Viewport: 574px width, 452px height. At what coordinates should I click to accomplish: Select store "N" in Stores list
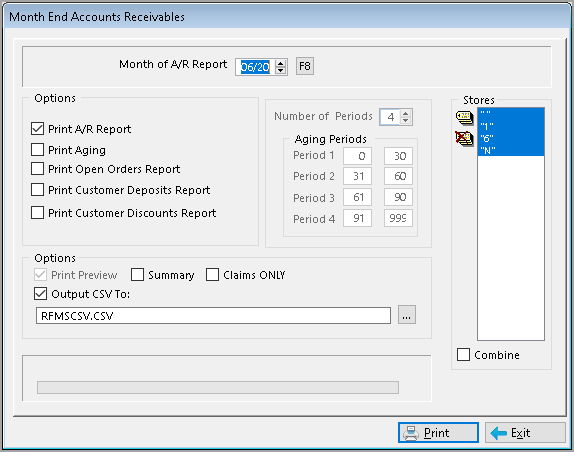point(511,150)
